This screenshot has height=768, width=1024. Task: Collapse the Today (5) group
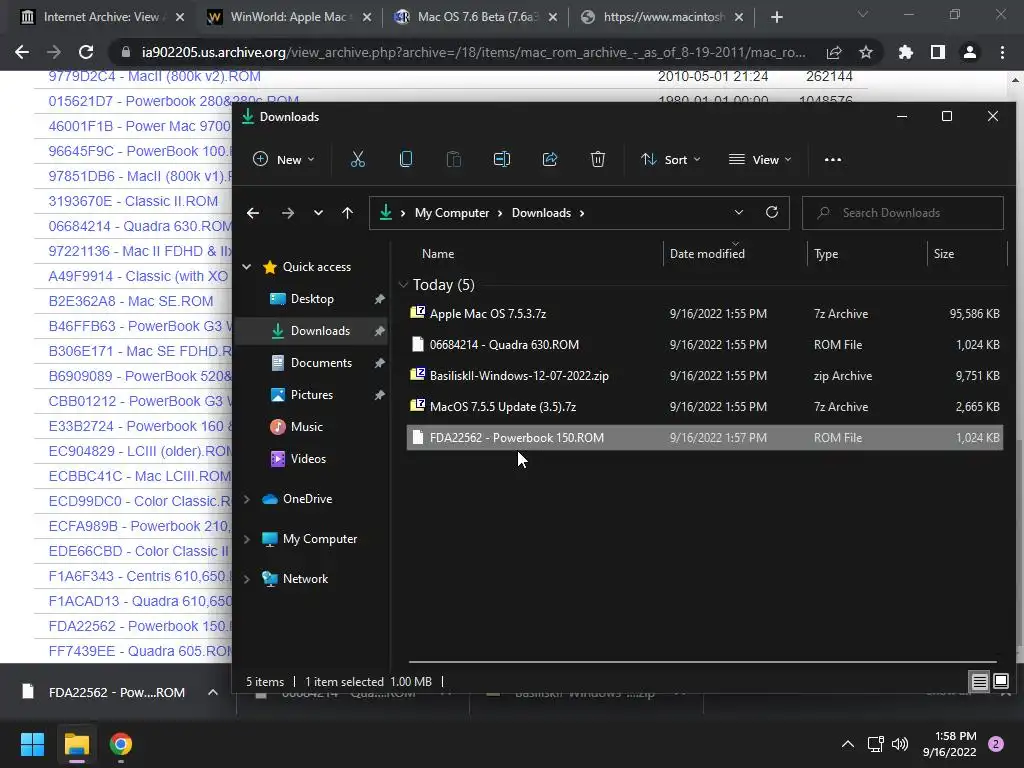[403, 285]
